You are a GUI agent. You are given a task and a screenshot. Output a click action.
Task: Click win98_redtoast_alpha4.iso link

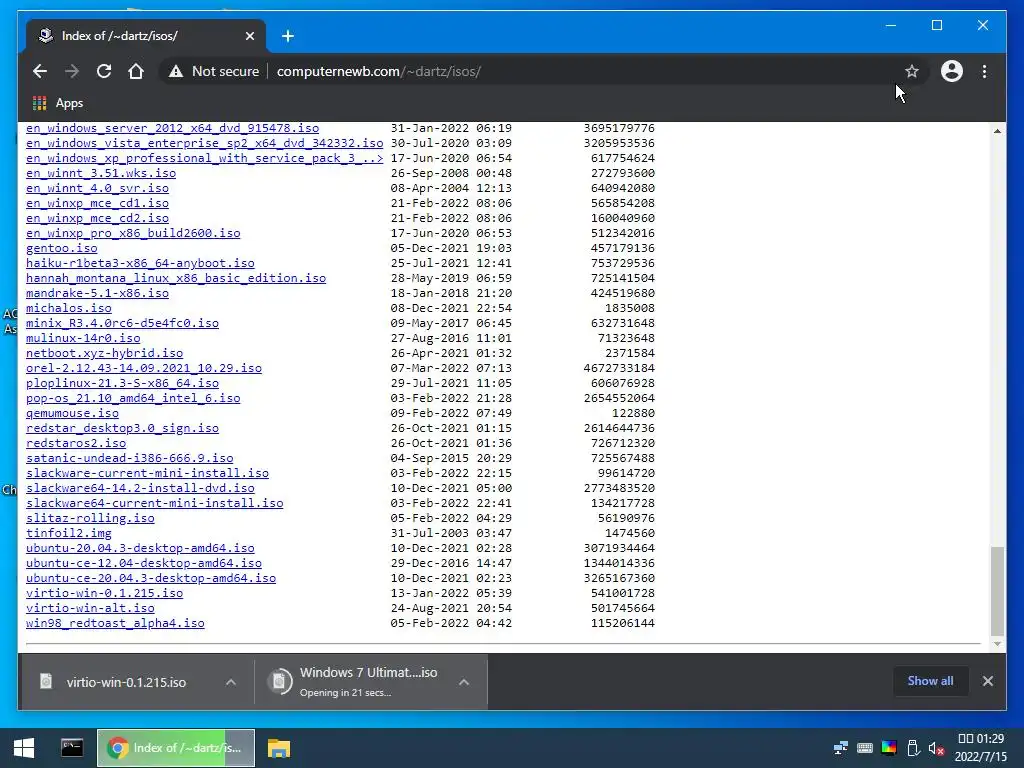click(x=115, y=624)
